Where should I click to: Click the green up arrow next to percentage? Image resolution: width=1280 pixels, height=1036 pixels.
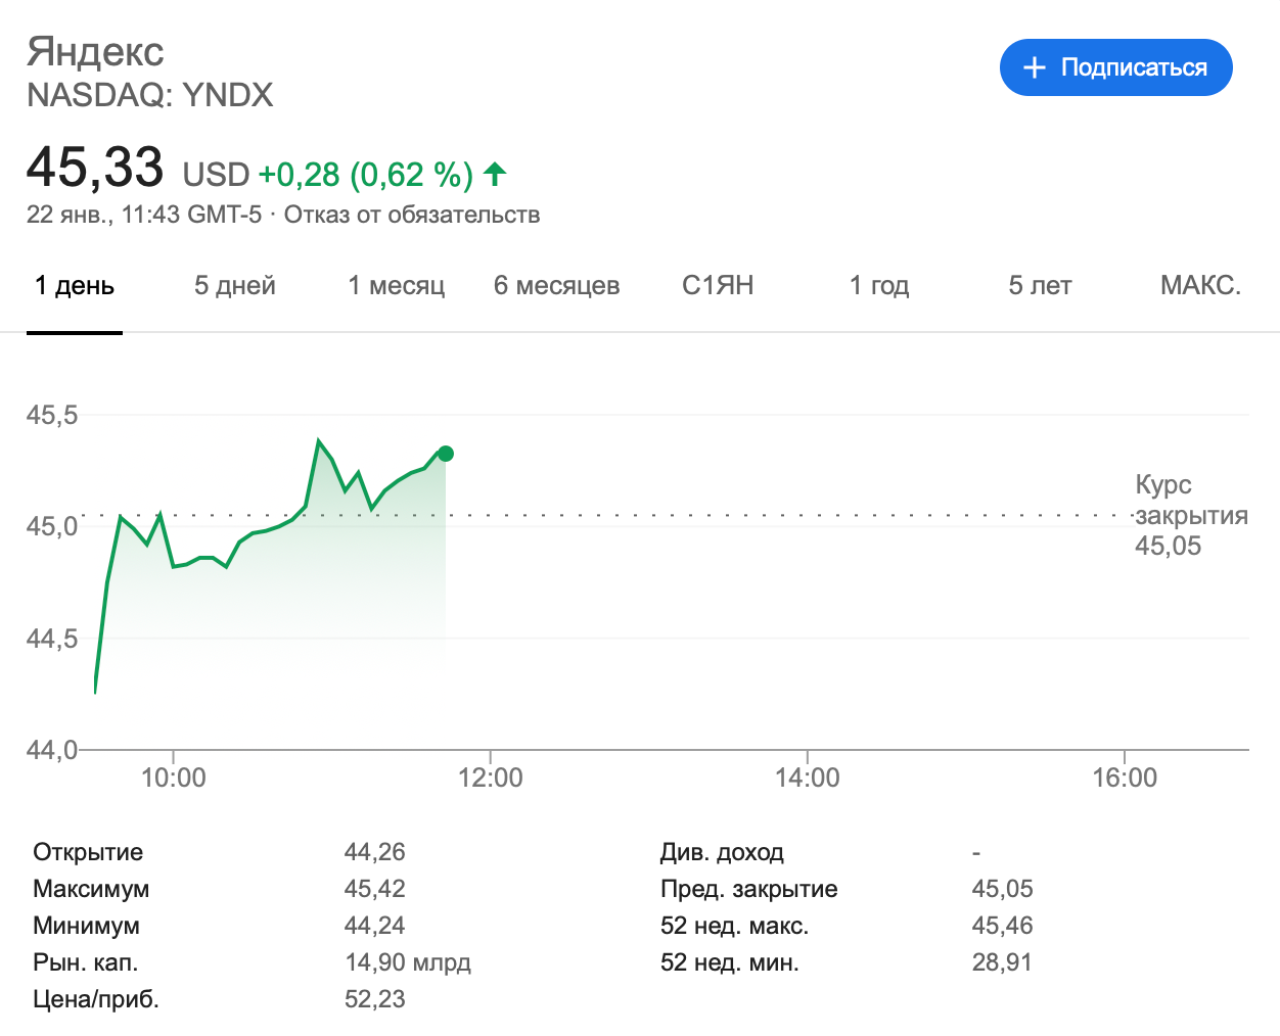[x=495, y=175]
